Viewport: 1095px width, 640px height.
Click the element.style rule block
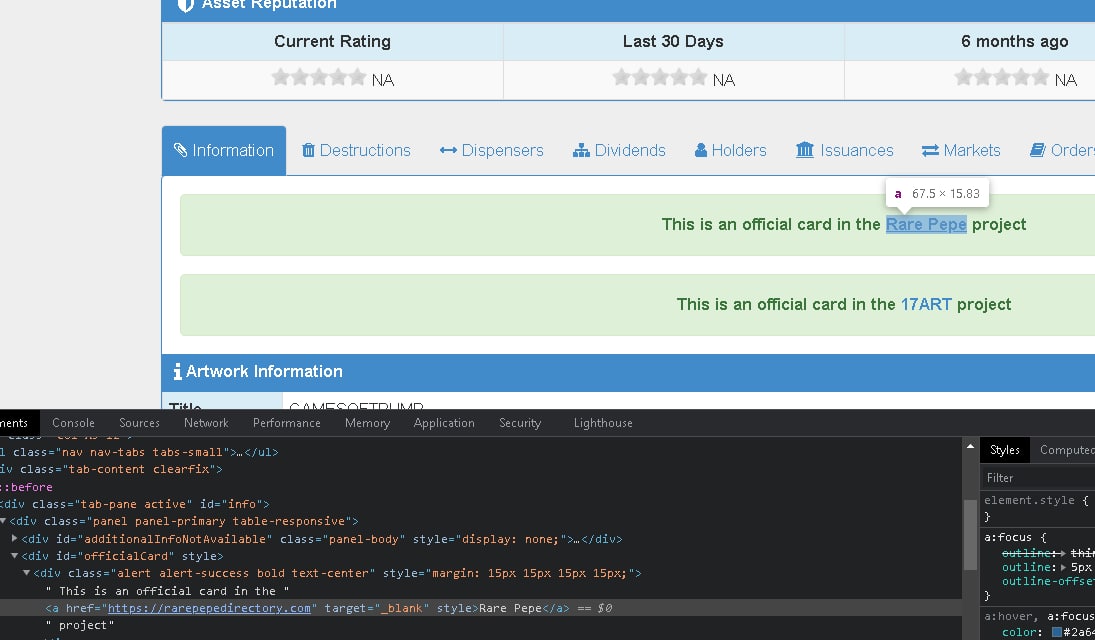coord(1038,509)
